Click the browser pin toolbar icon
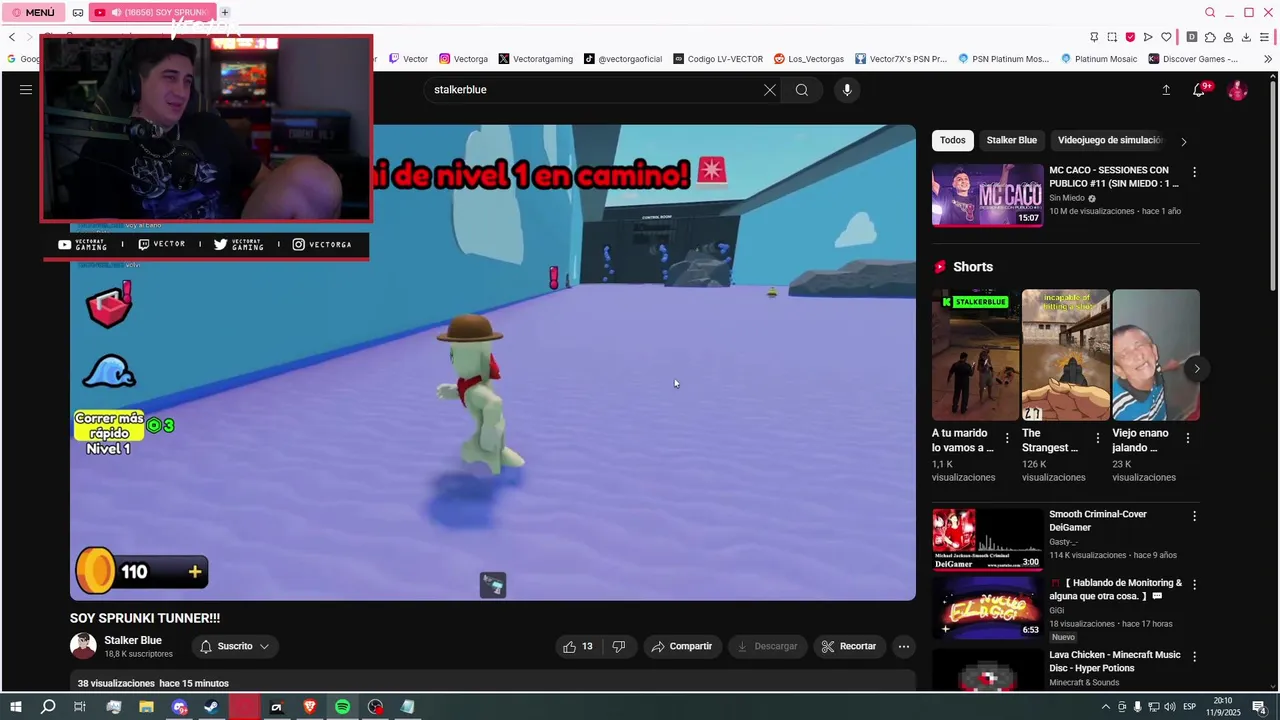Screen dimensions: 1280x720 coord(1094,37)
